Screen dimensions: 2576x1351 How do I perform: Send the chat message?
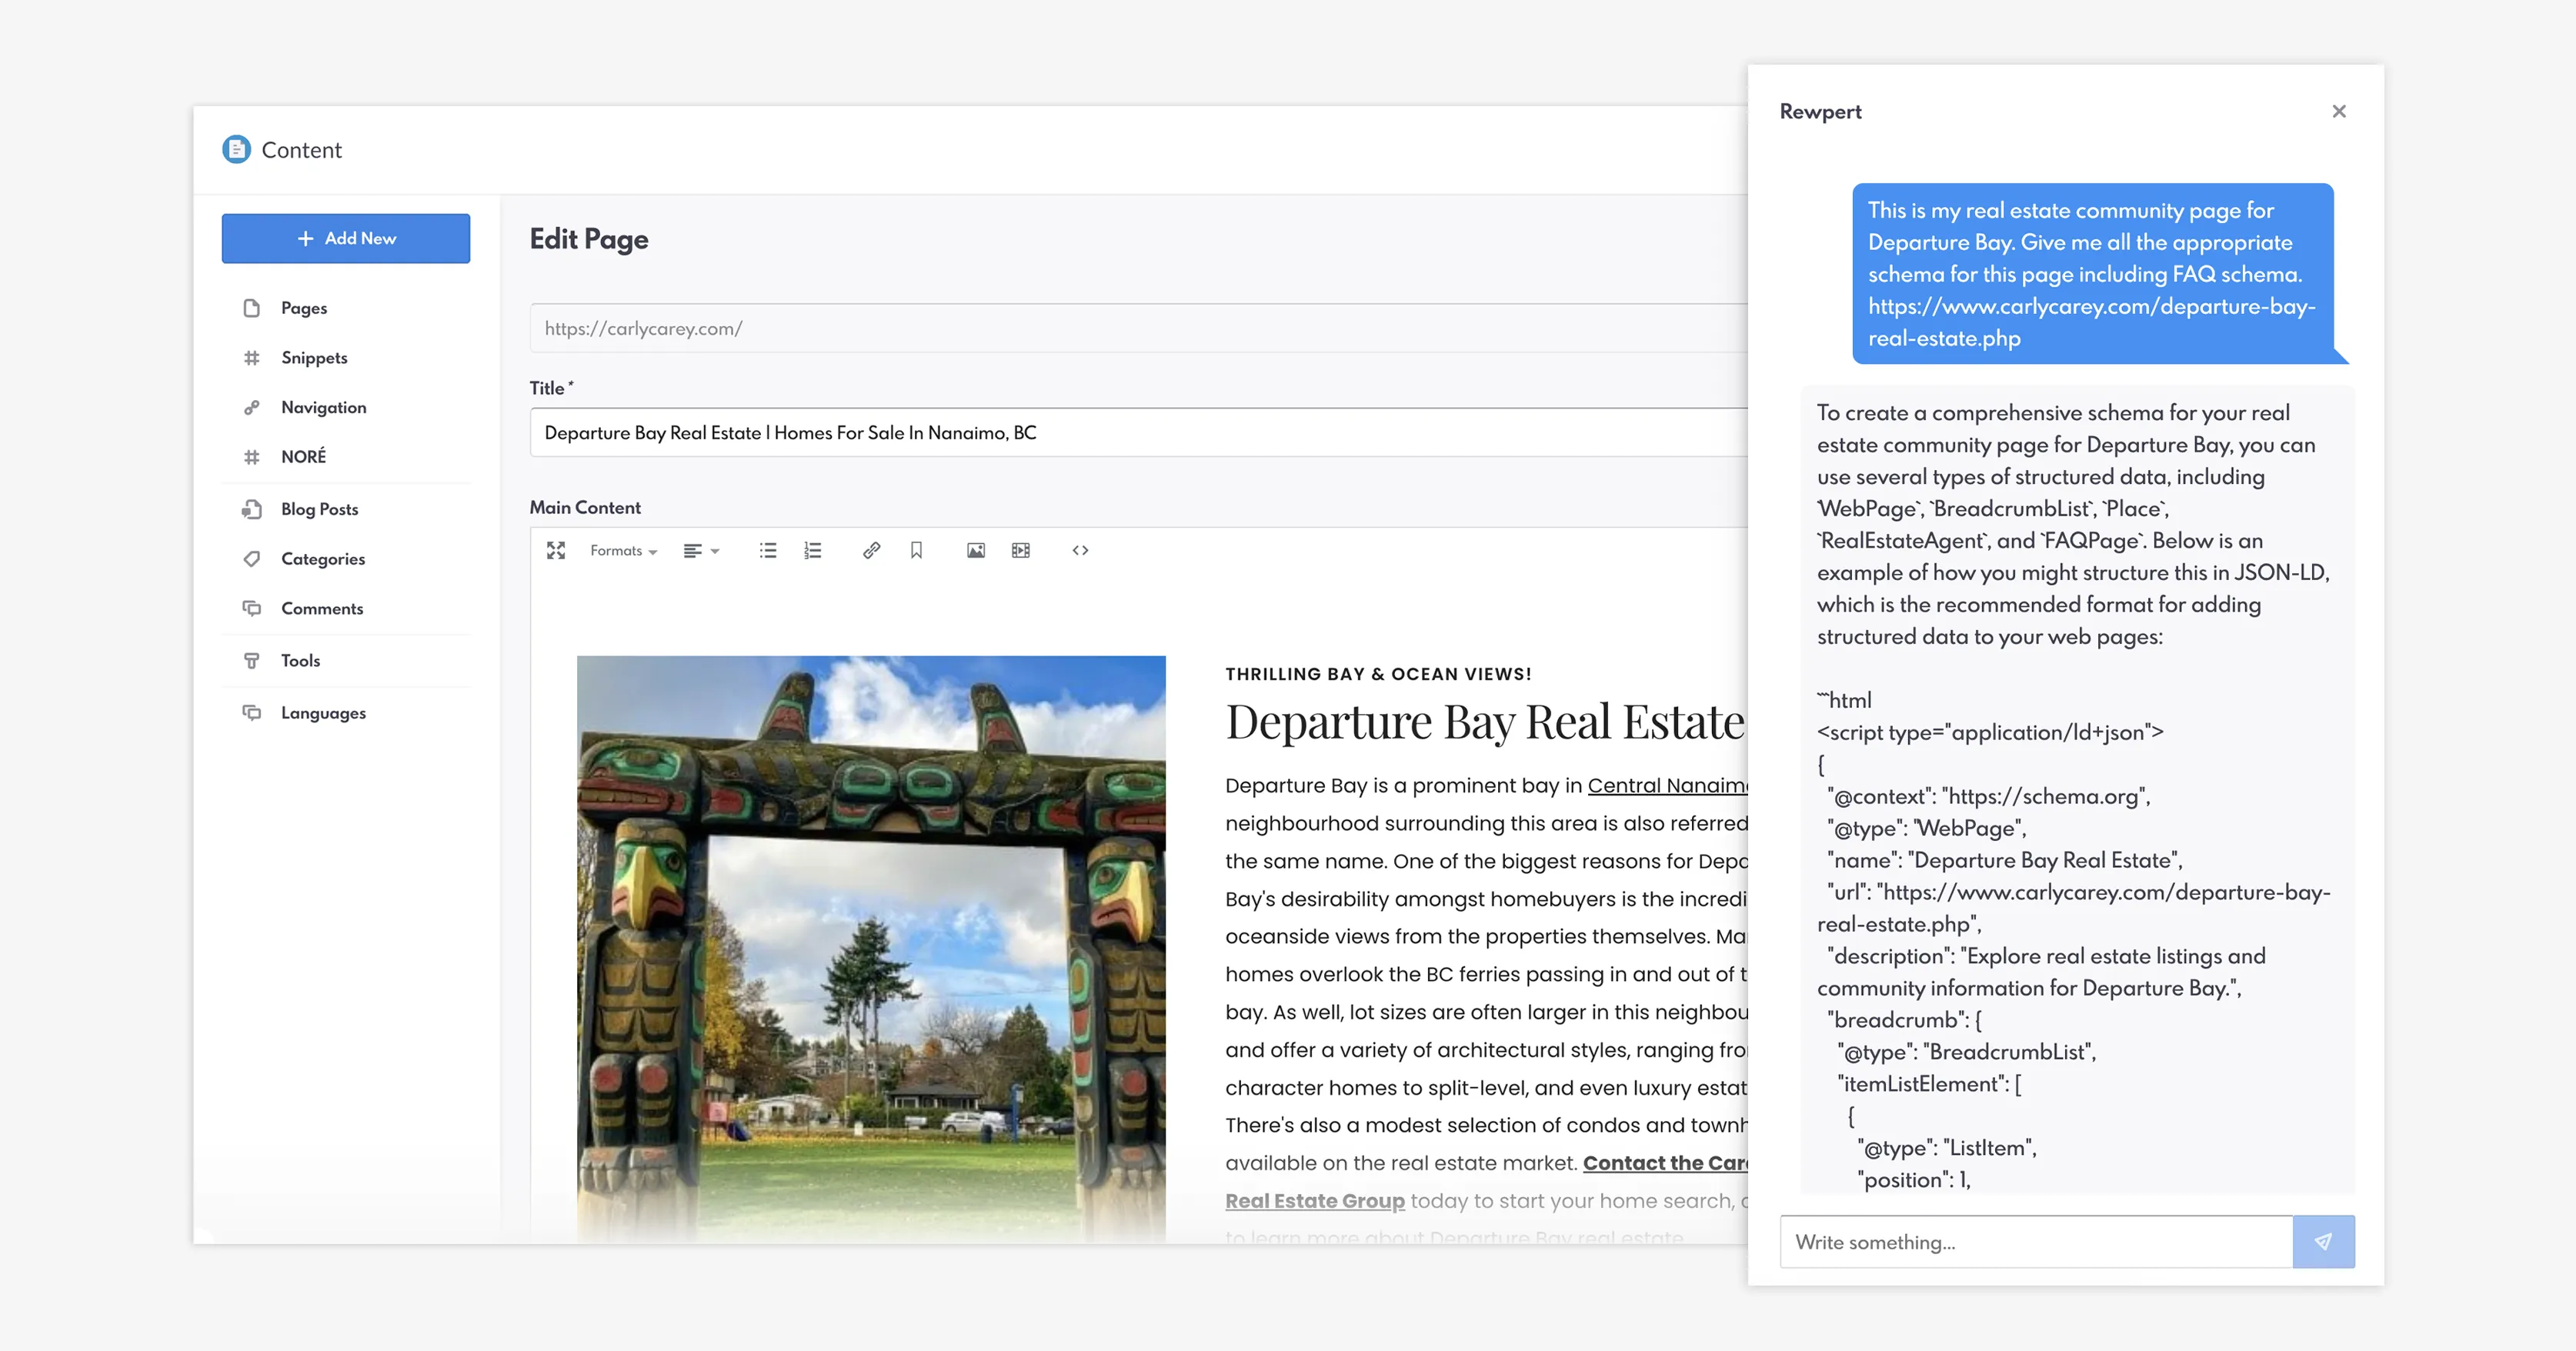pyautogui.click(x=2324, y=1242)
